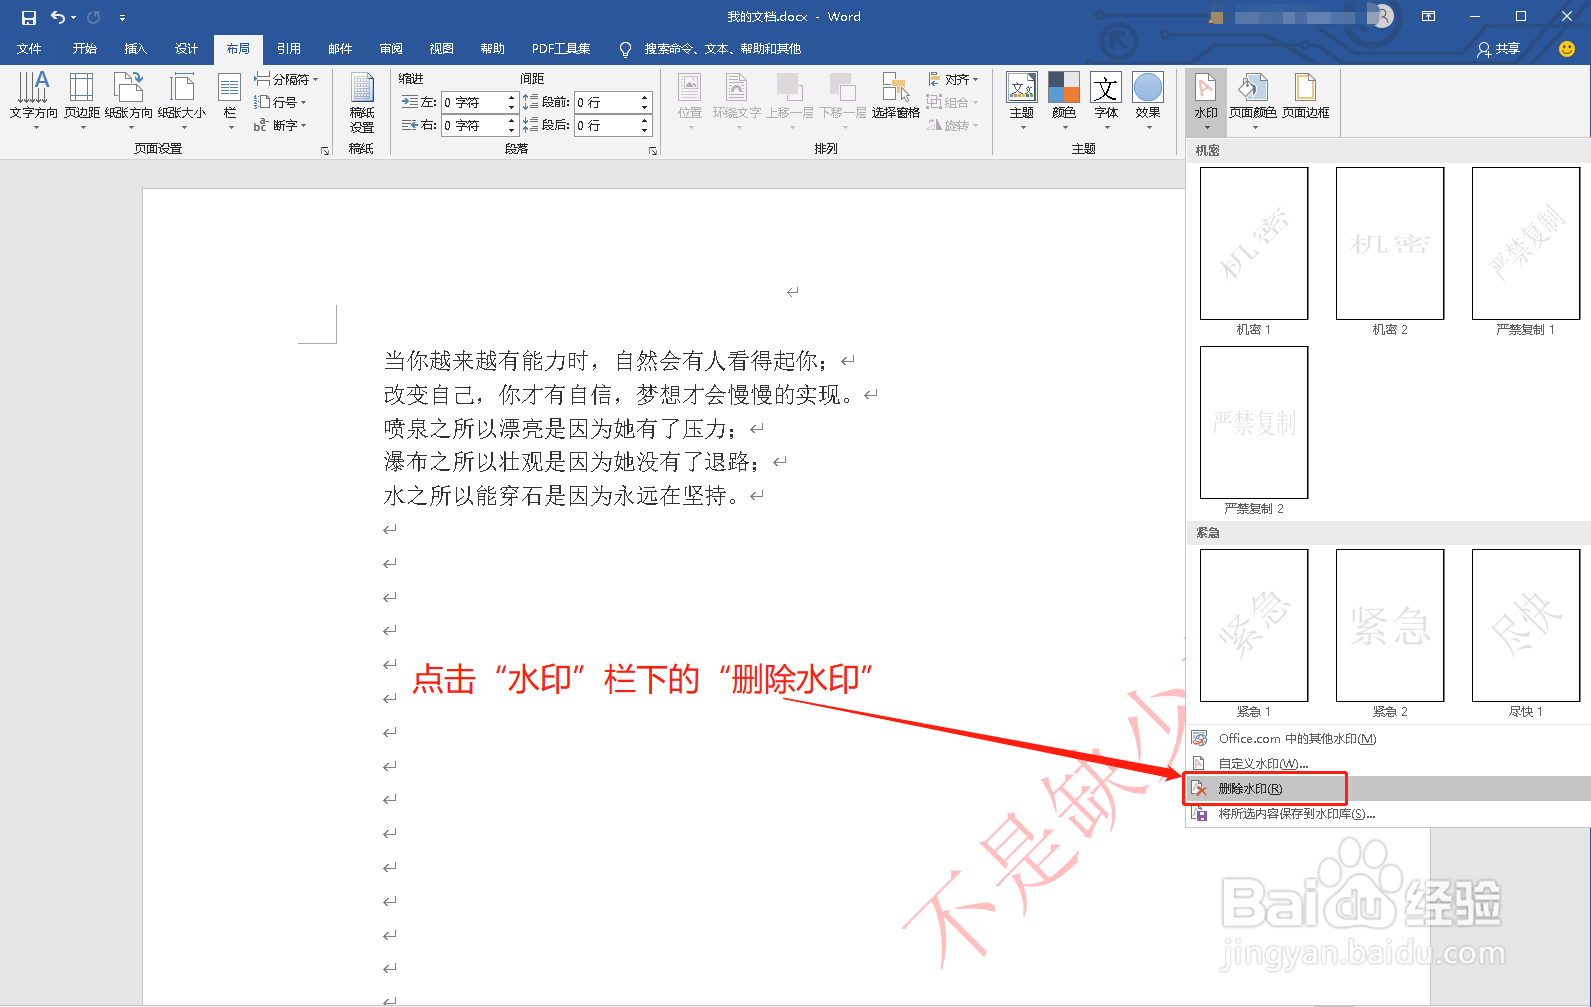
Task: Click the smiley feedback icon
Action: point(1567,49)
